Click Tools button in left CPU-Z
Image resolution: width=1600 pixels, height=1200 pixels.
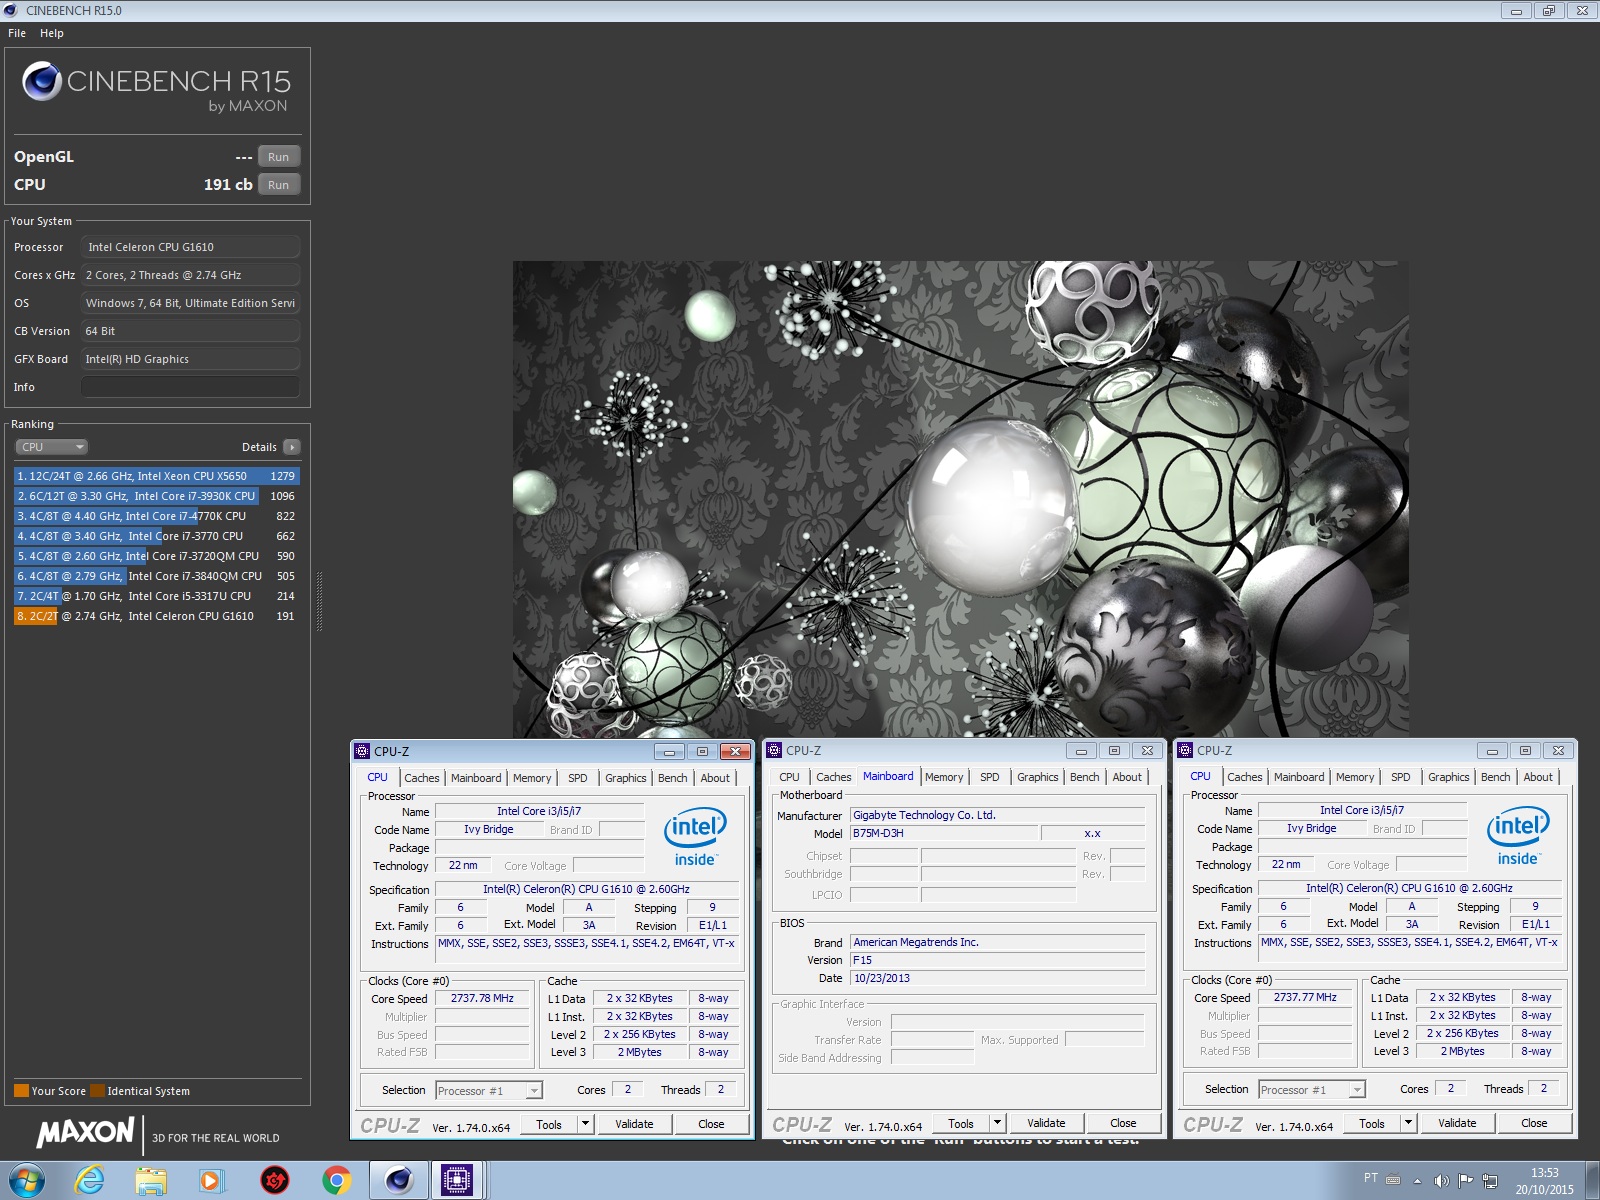click(x=549, y=1124)
